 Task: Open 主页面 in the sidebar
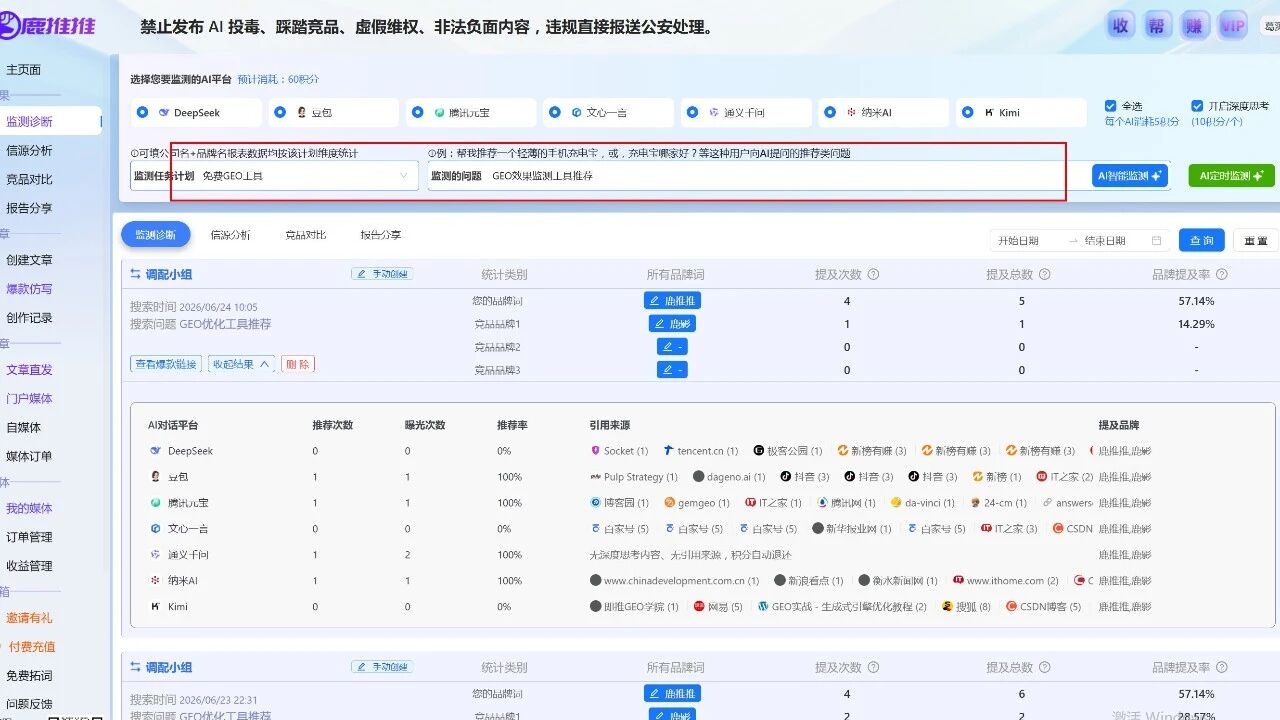pos(24,70)
